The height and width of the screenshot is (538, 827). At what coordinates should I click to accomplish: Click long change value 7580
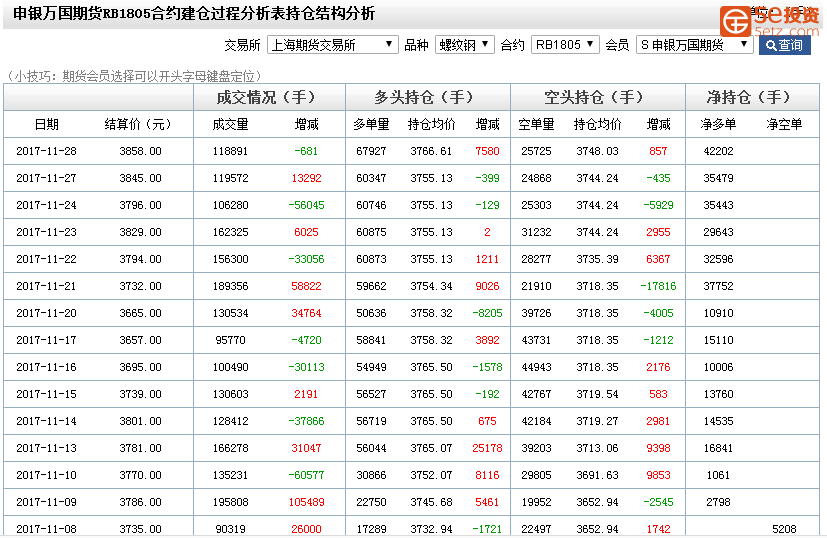tap(487, 151)
